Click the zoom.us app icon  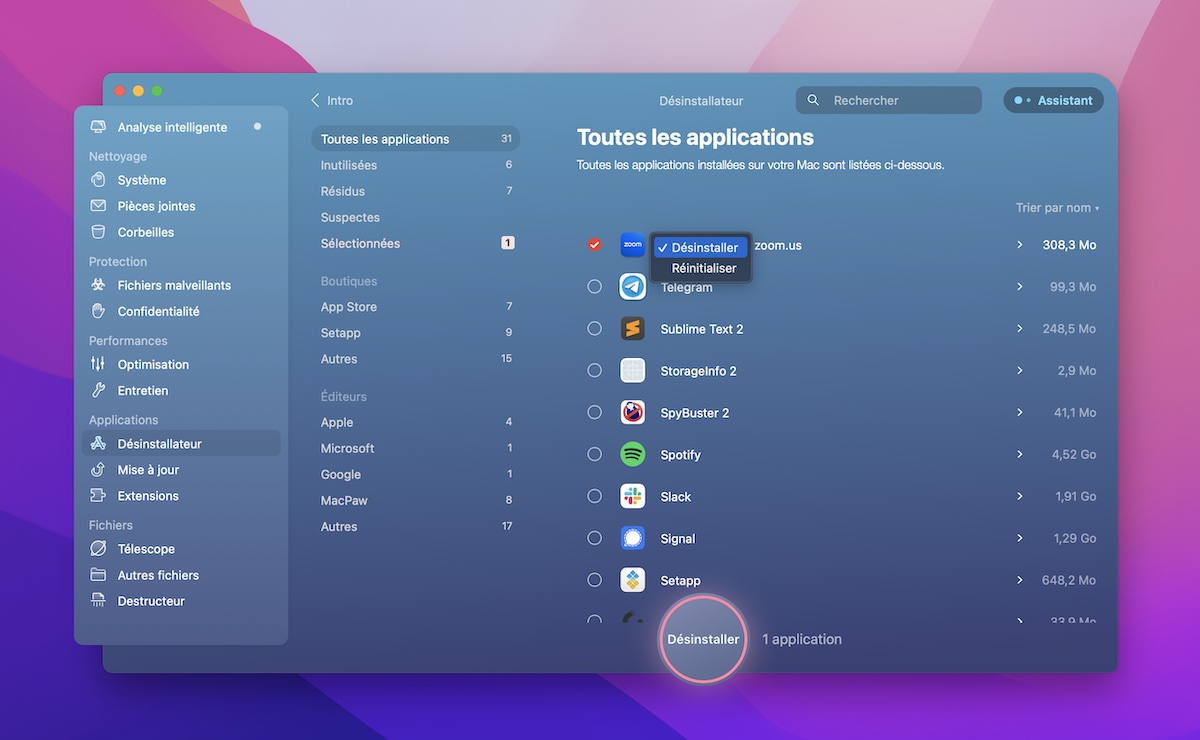click(632, 245)
